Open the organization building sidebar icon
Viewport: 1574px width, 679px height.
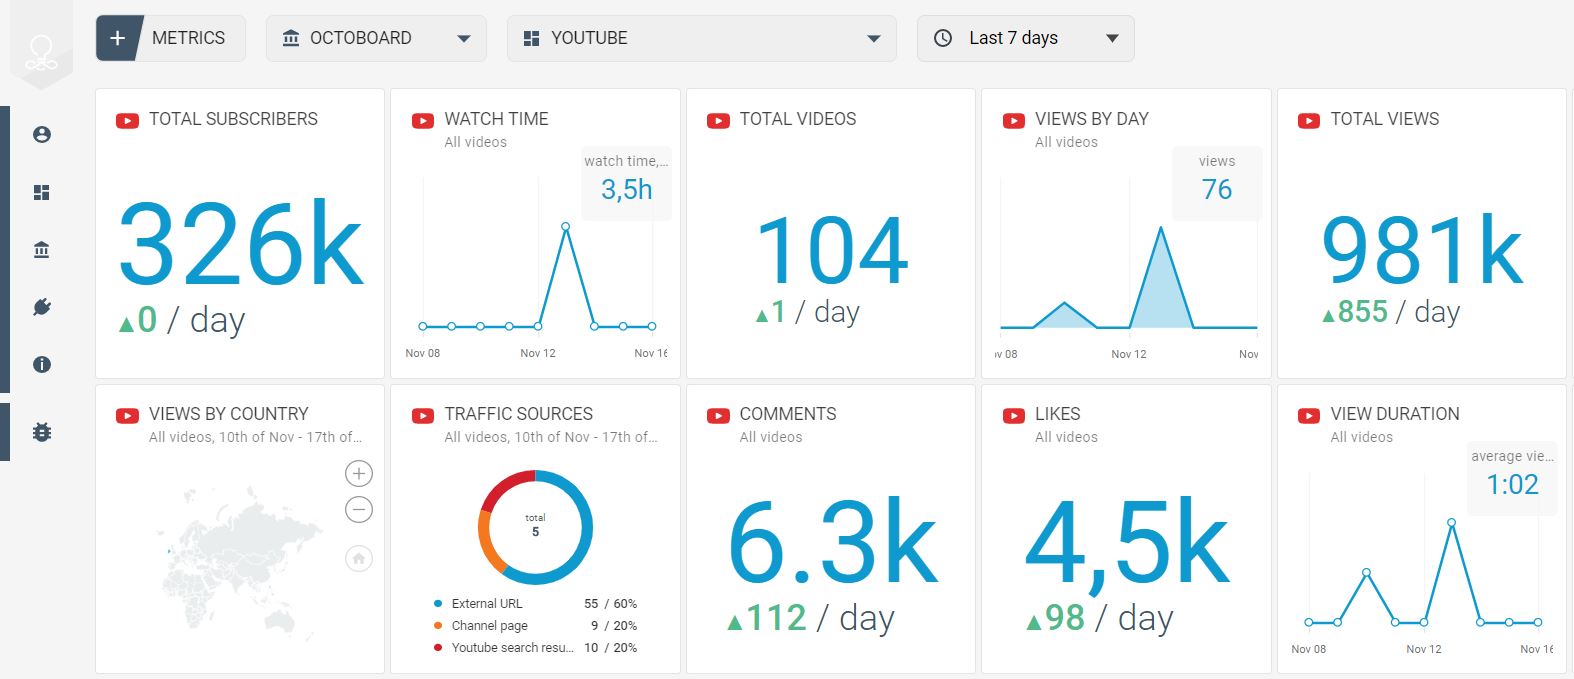point(42,250)
